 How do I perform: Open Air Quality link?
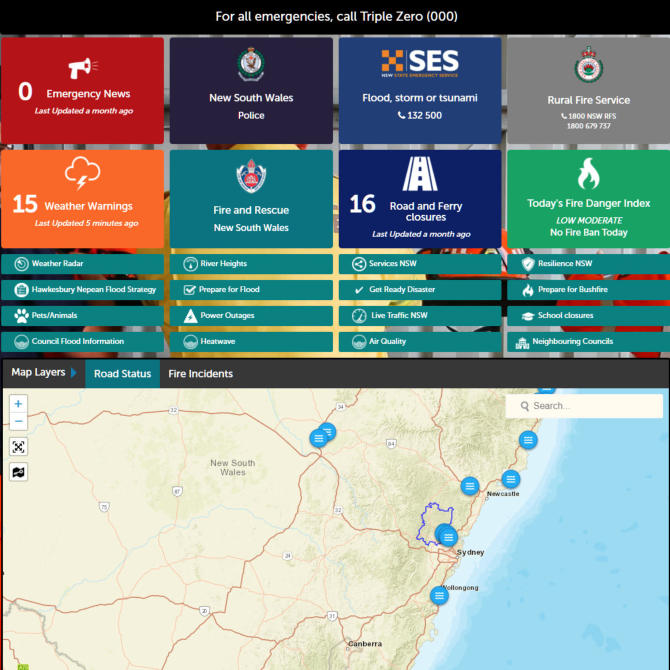tap(420, 342)
